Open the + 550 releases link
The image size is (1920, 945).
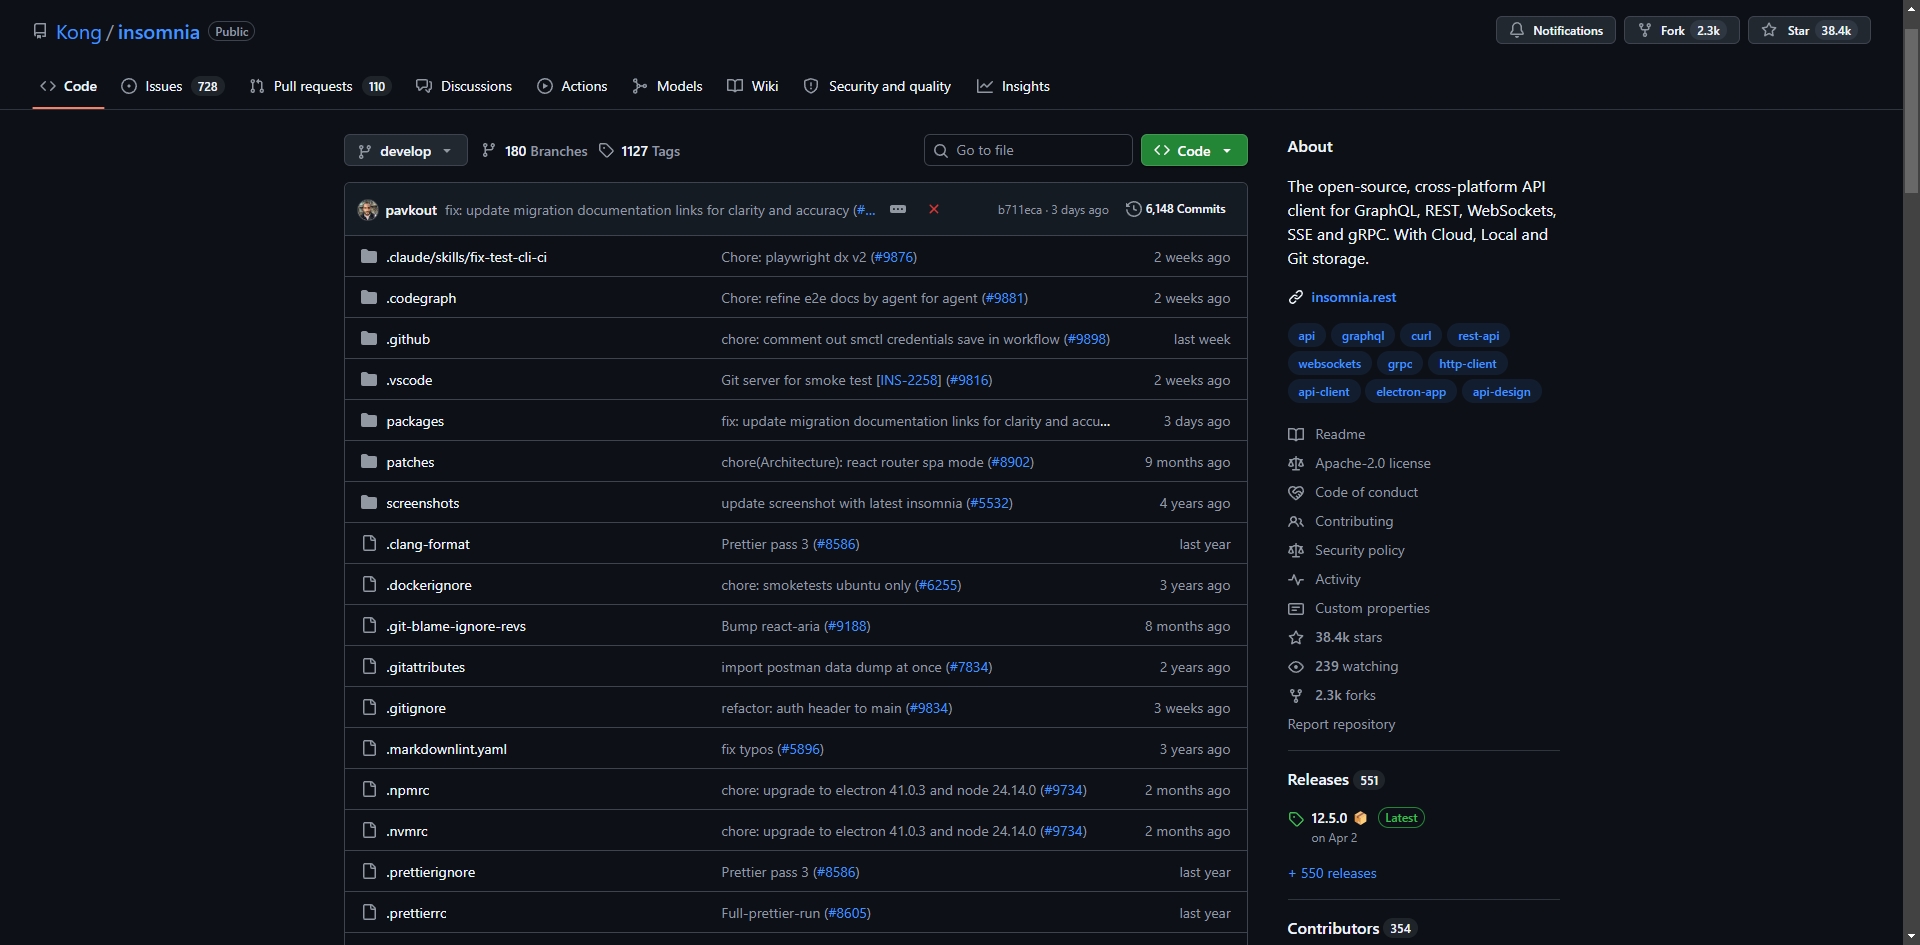click(1332, 873)
